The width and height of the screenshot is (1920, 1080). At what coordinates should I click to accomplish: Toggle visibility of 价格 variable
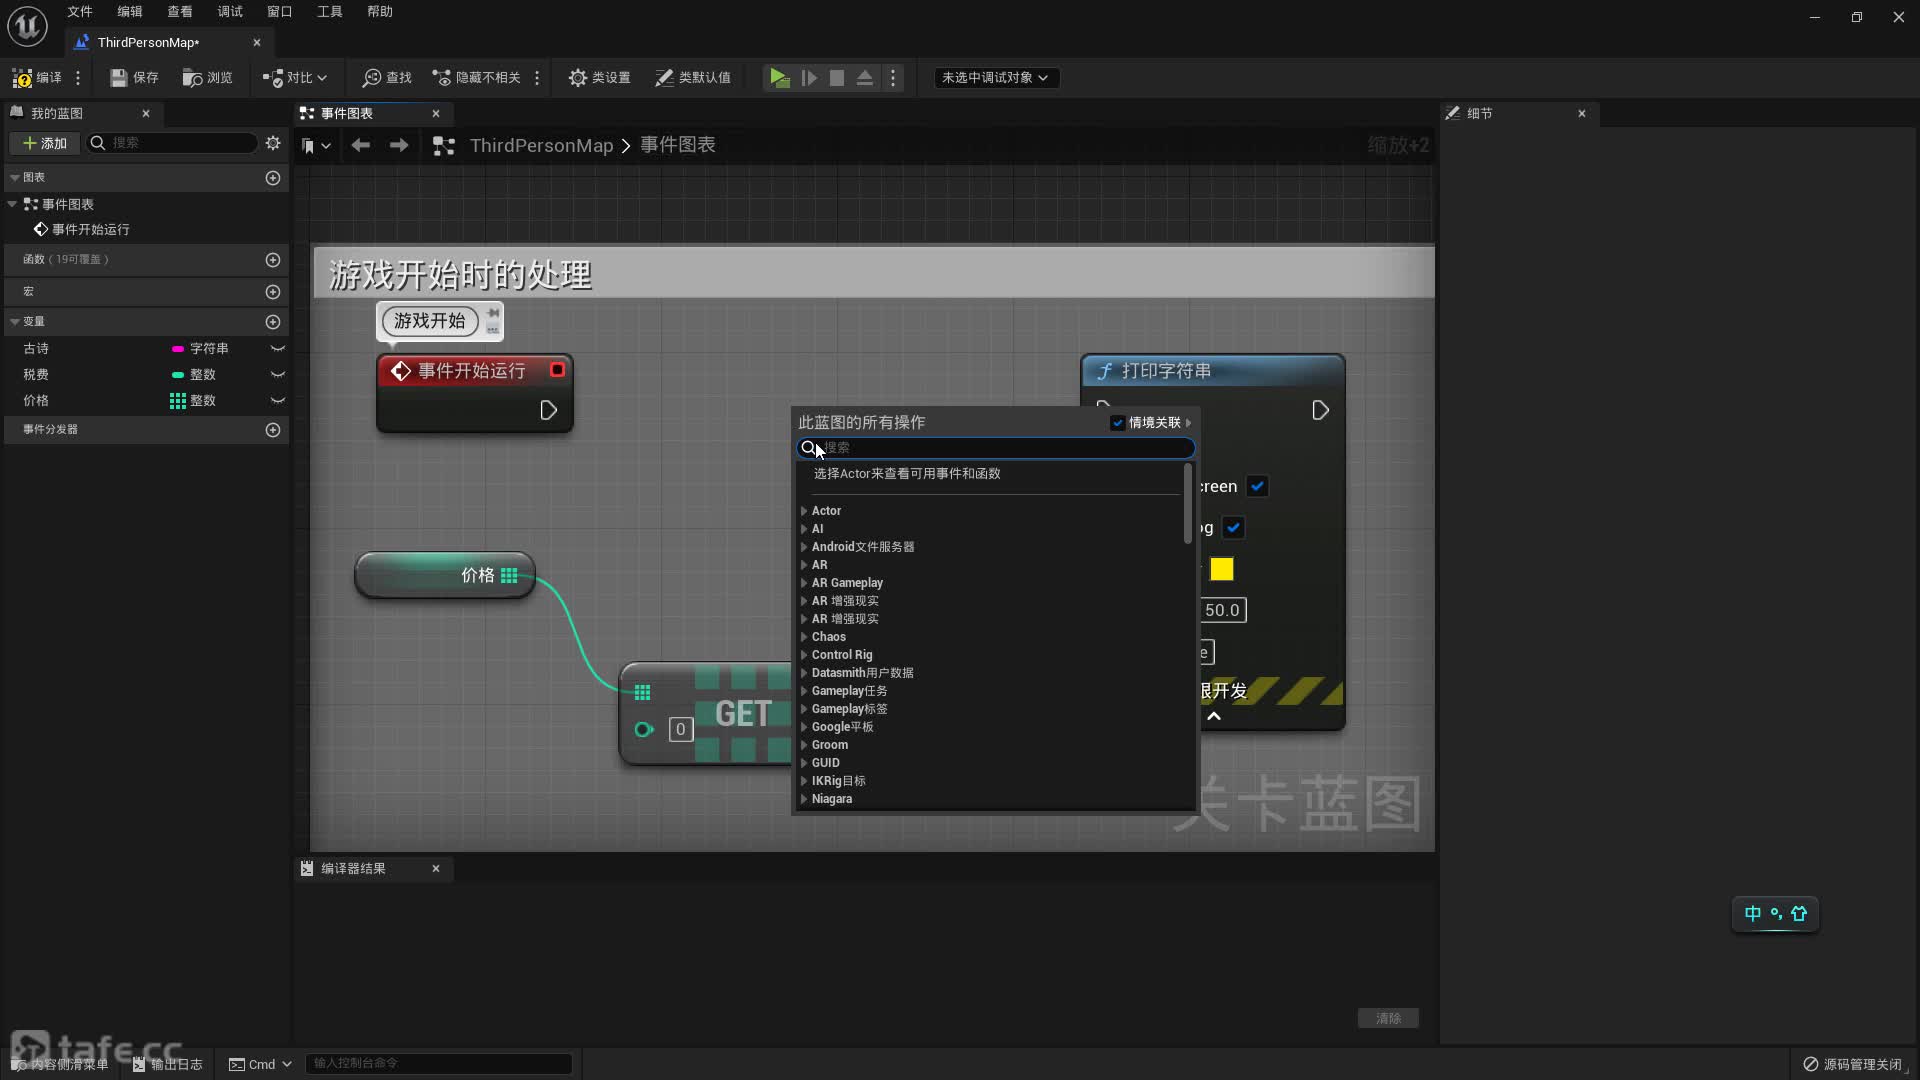click(x=278, y=400)
